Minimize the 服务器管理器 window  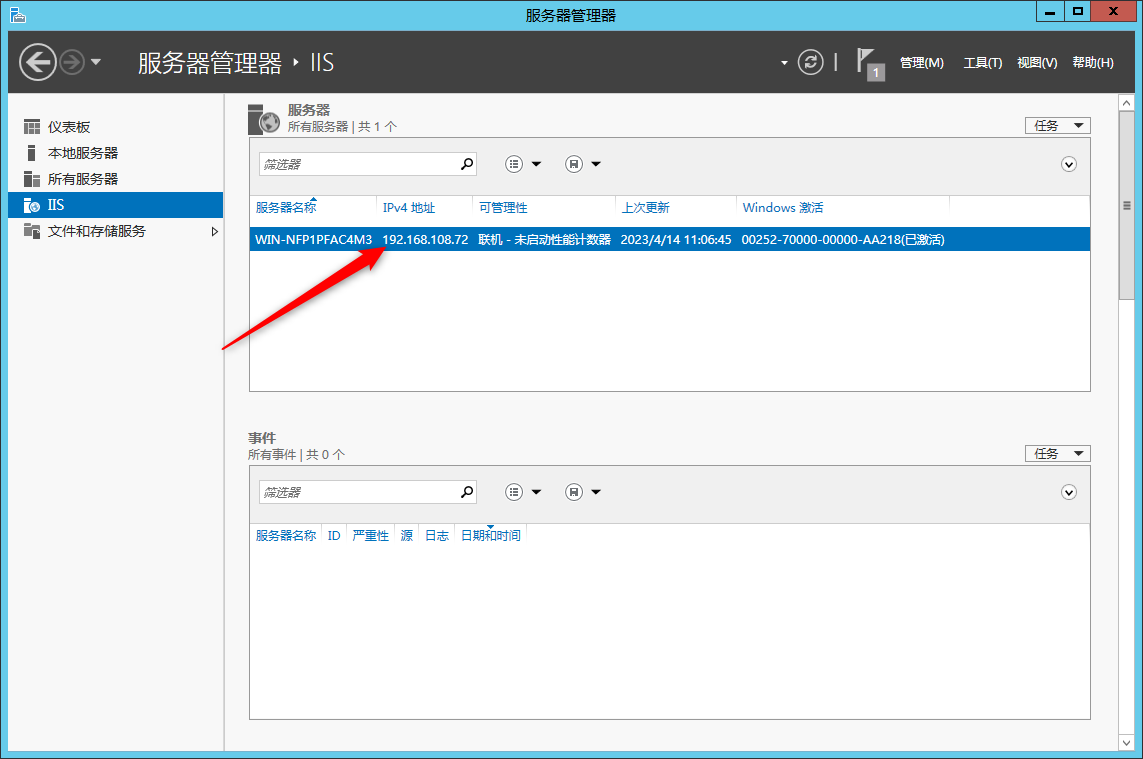point(1050,11)
